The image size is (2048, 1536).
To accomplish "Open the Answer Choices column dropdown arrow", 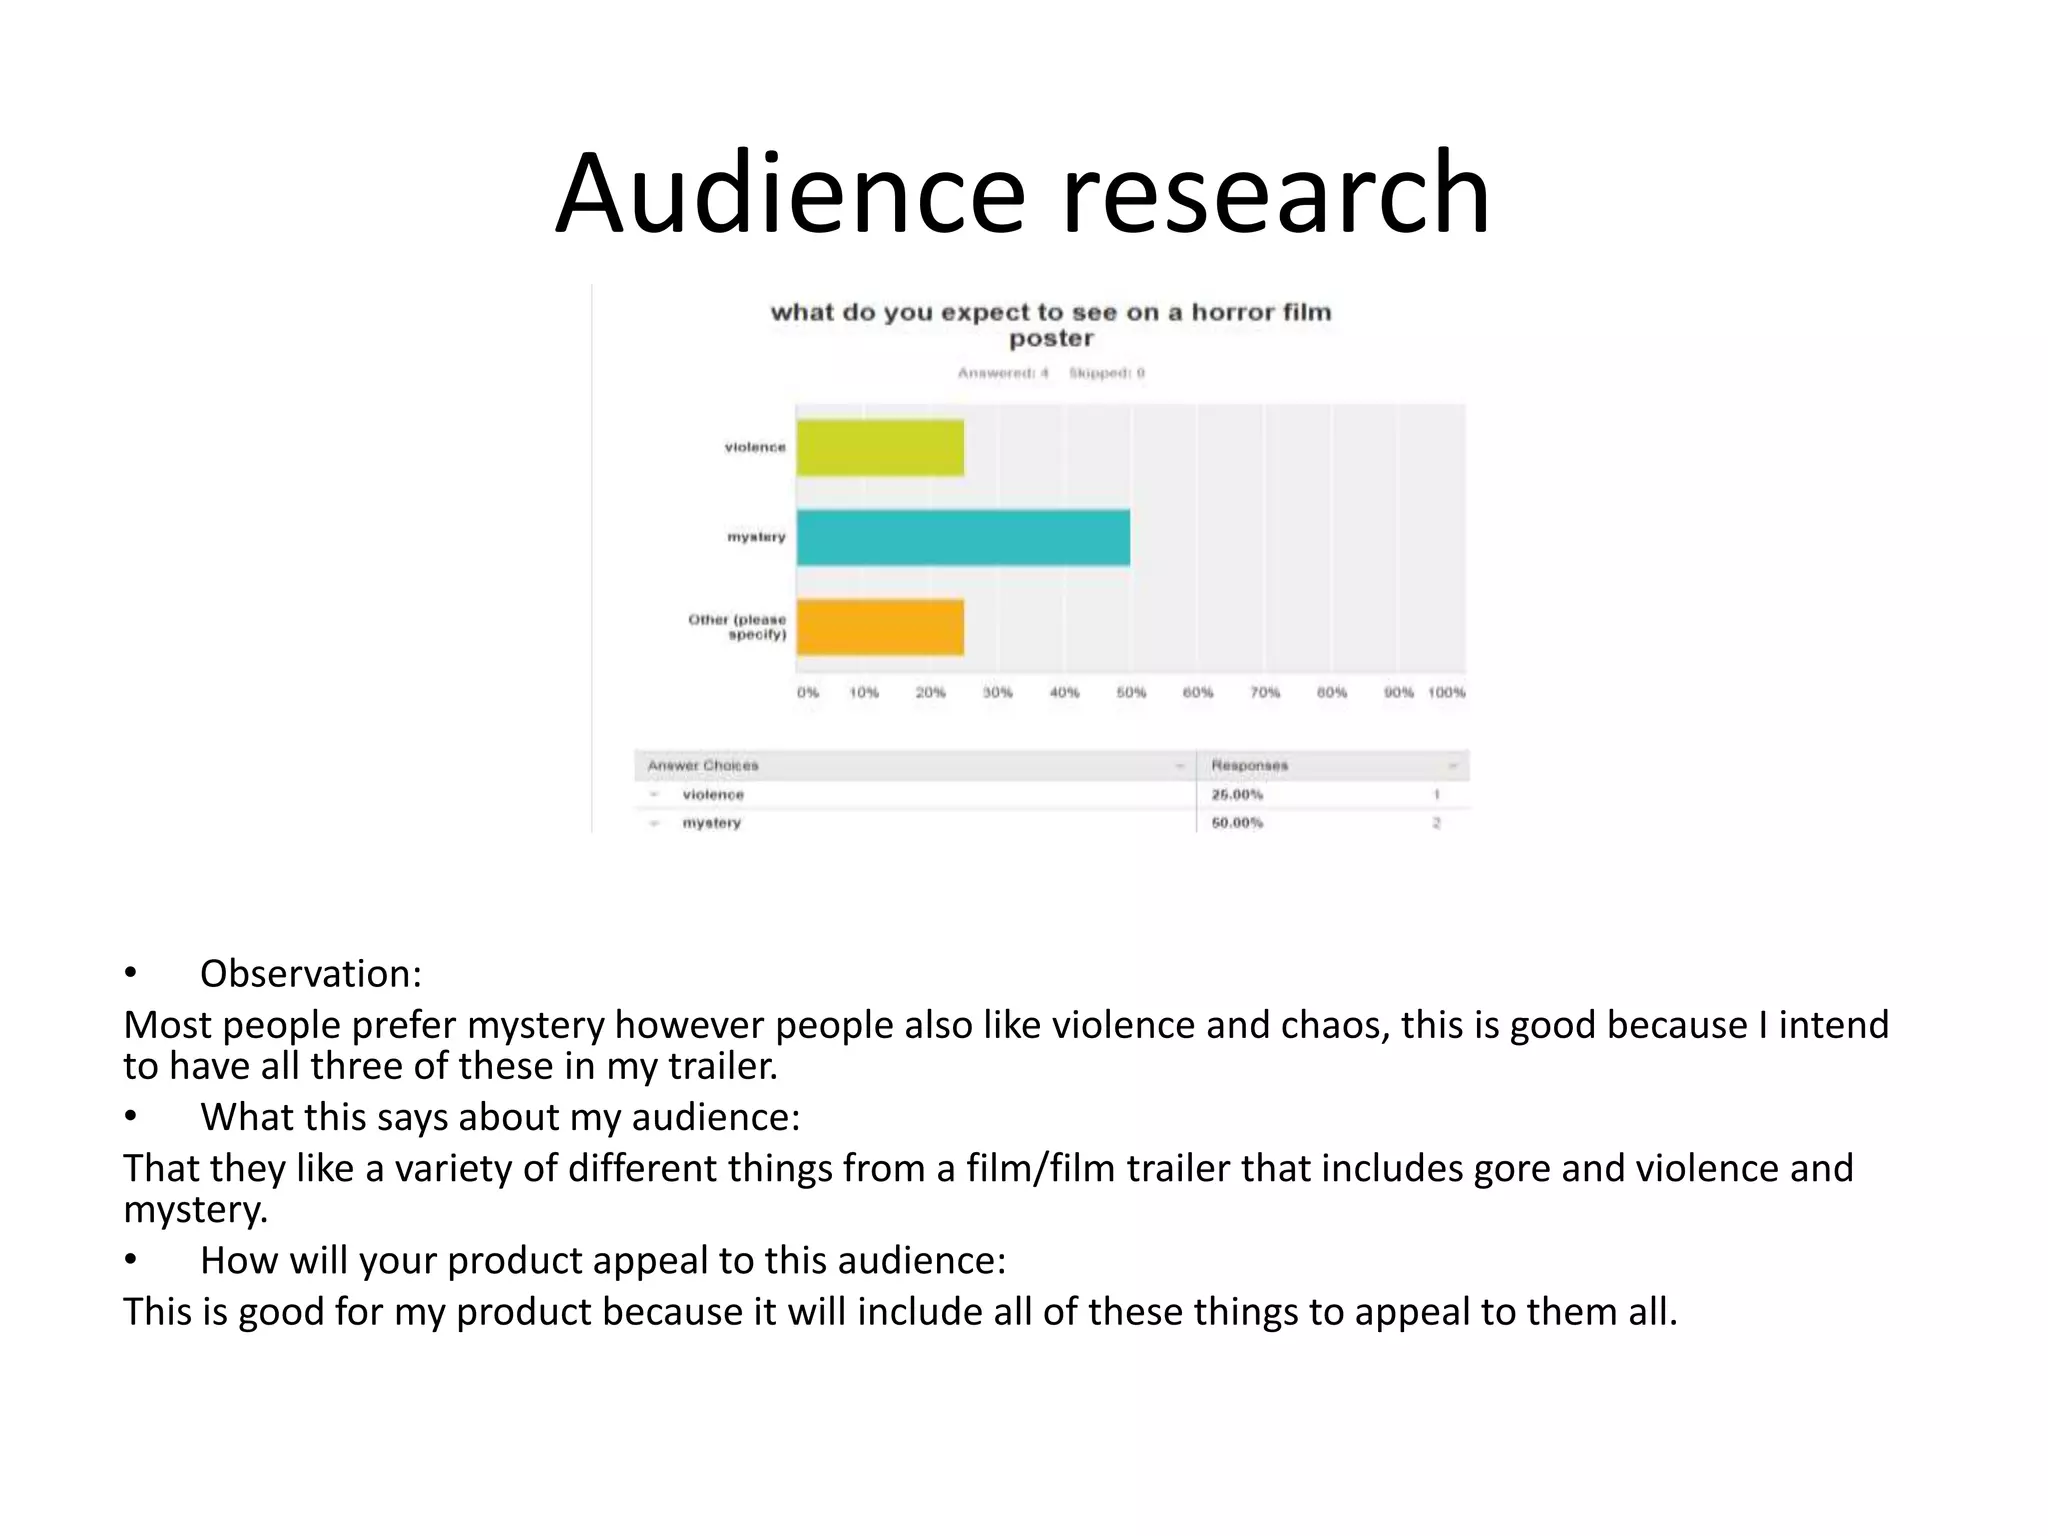I will click(x=1180, y=766).
